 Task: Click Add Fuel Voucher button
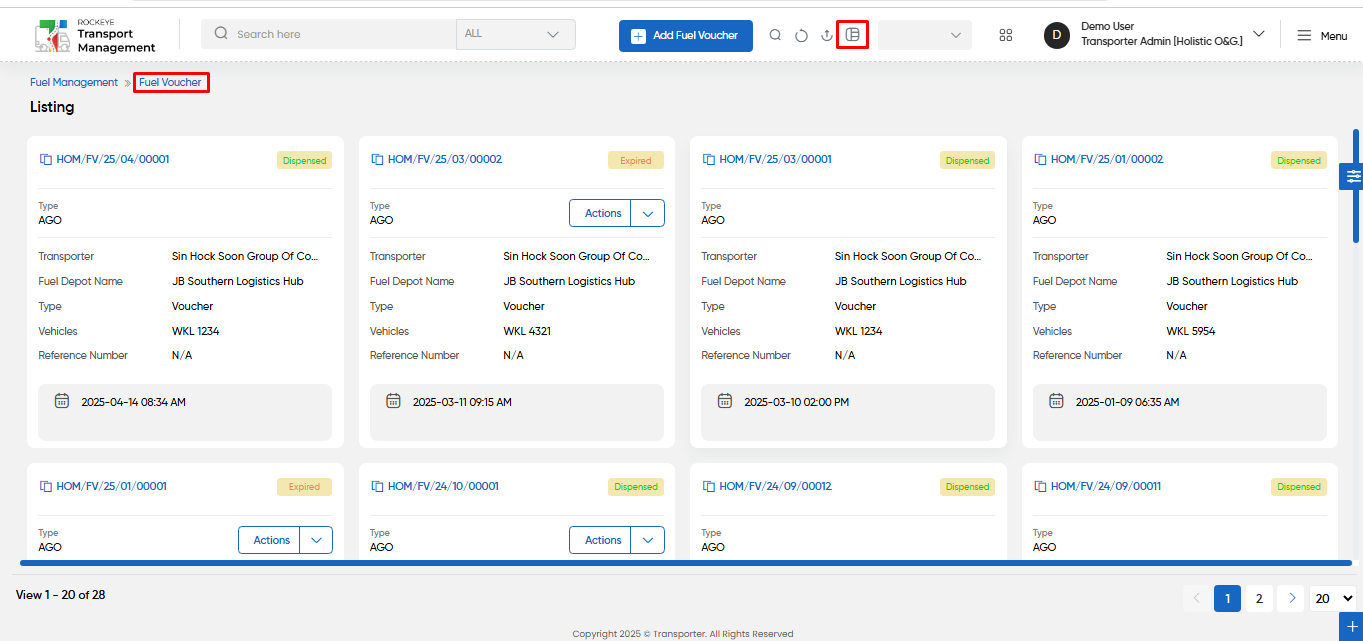pyautogui.click(x=686, y=35)
